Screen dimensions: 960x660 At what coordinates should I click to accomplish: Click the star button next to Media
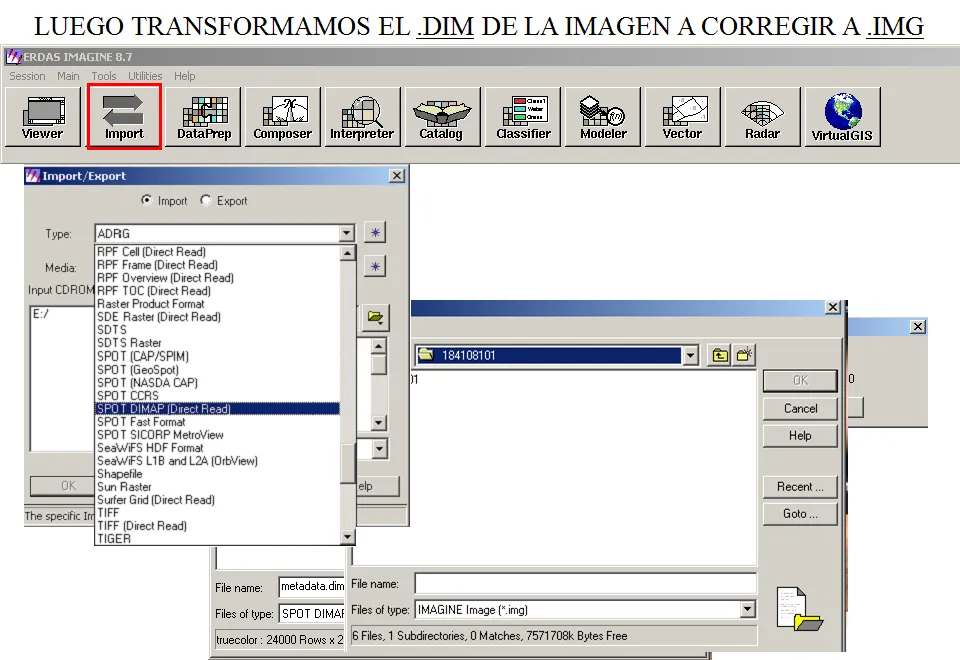[375, 267]
